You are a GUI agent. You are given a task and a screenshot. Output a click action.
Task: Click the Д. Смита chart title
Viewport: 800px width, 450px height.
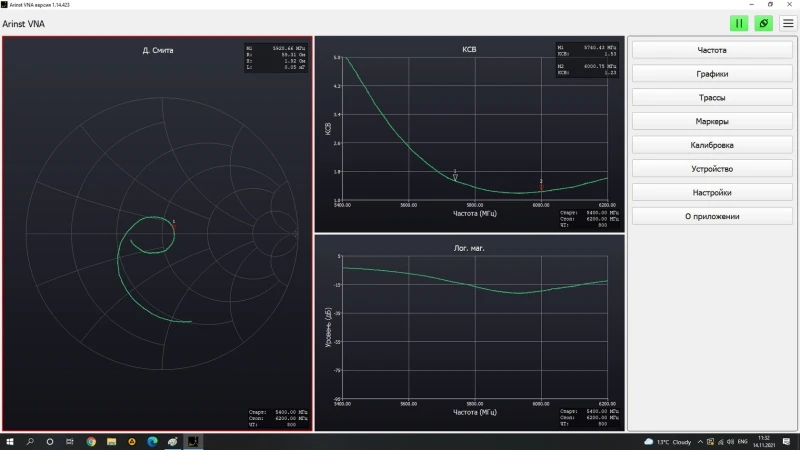tap(158, 51)
